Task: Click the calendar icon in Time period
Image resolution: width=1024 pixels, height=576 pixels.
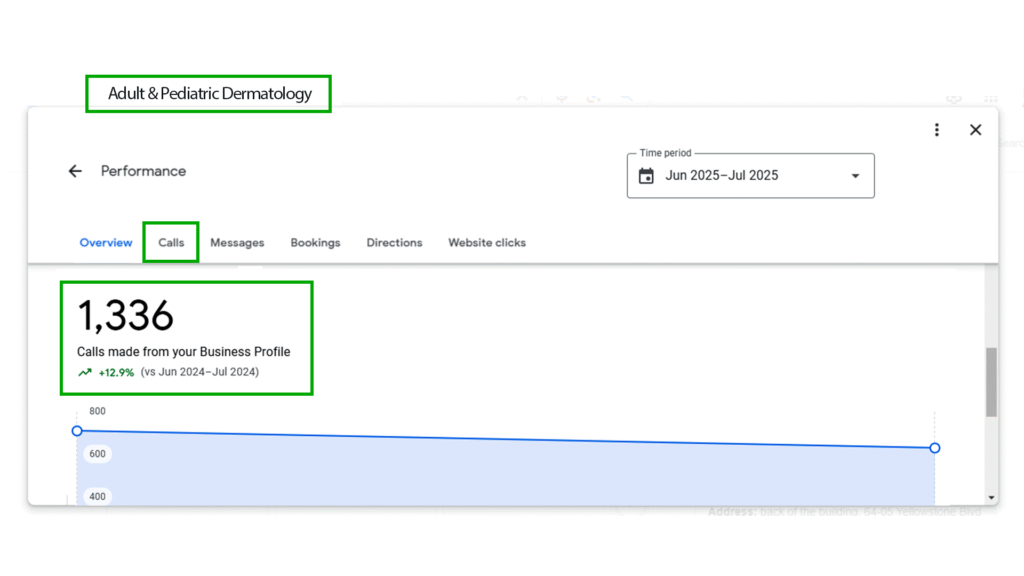Action: point(646,176)
